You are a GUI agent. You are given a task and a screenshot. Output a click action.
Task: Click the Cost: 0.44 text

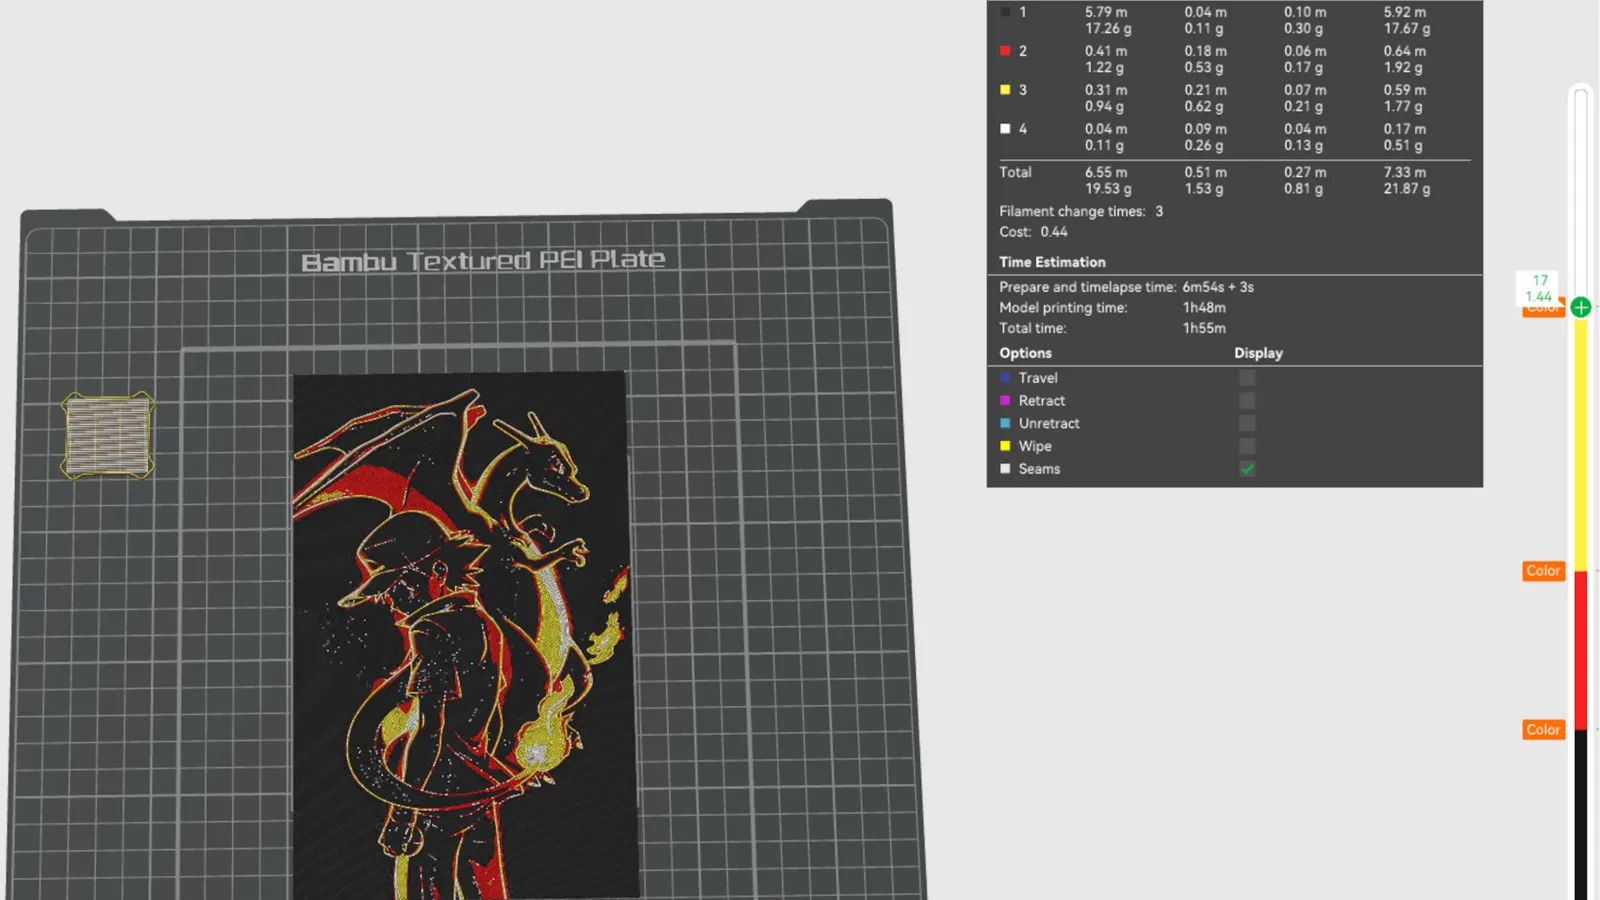[x=1033, y=232]
